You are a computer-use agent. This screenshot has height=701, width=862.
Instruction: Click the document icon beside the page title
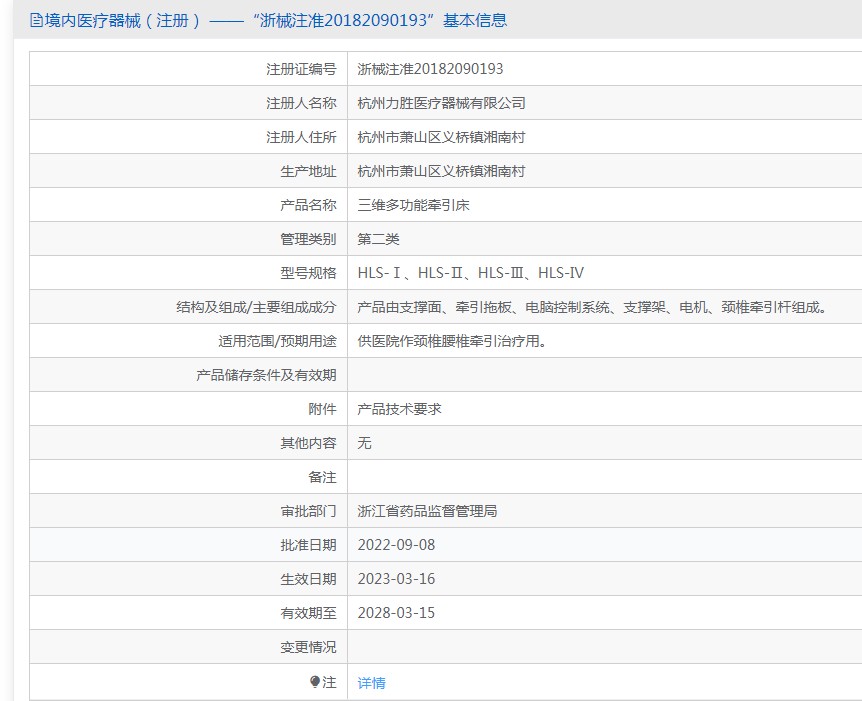[x=36, y=21]
